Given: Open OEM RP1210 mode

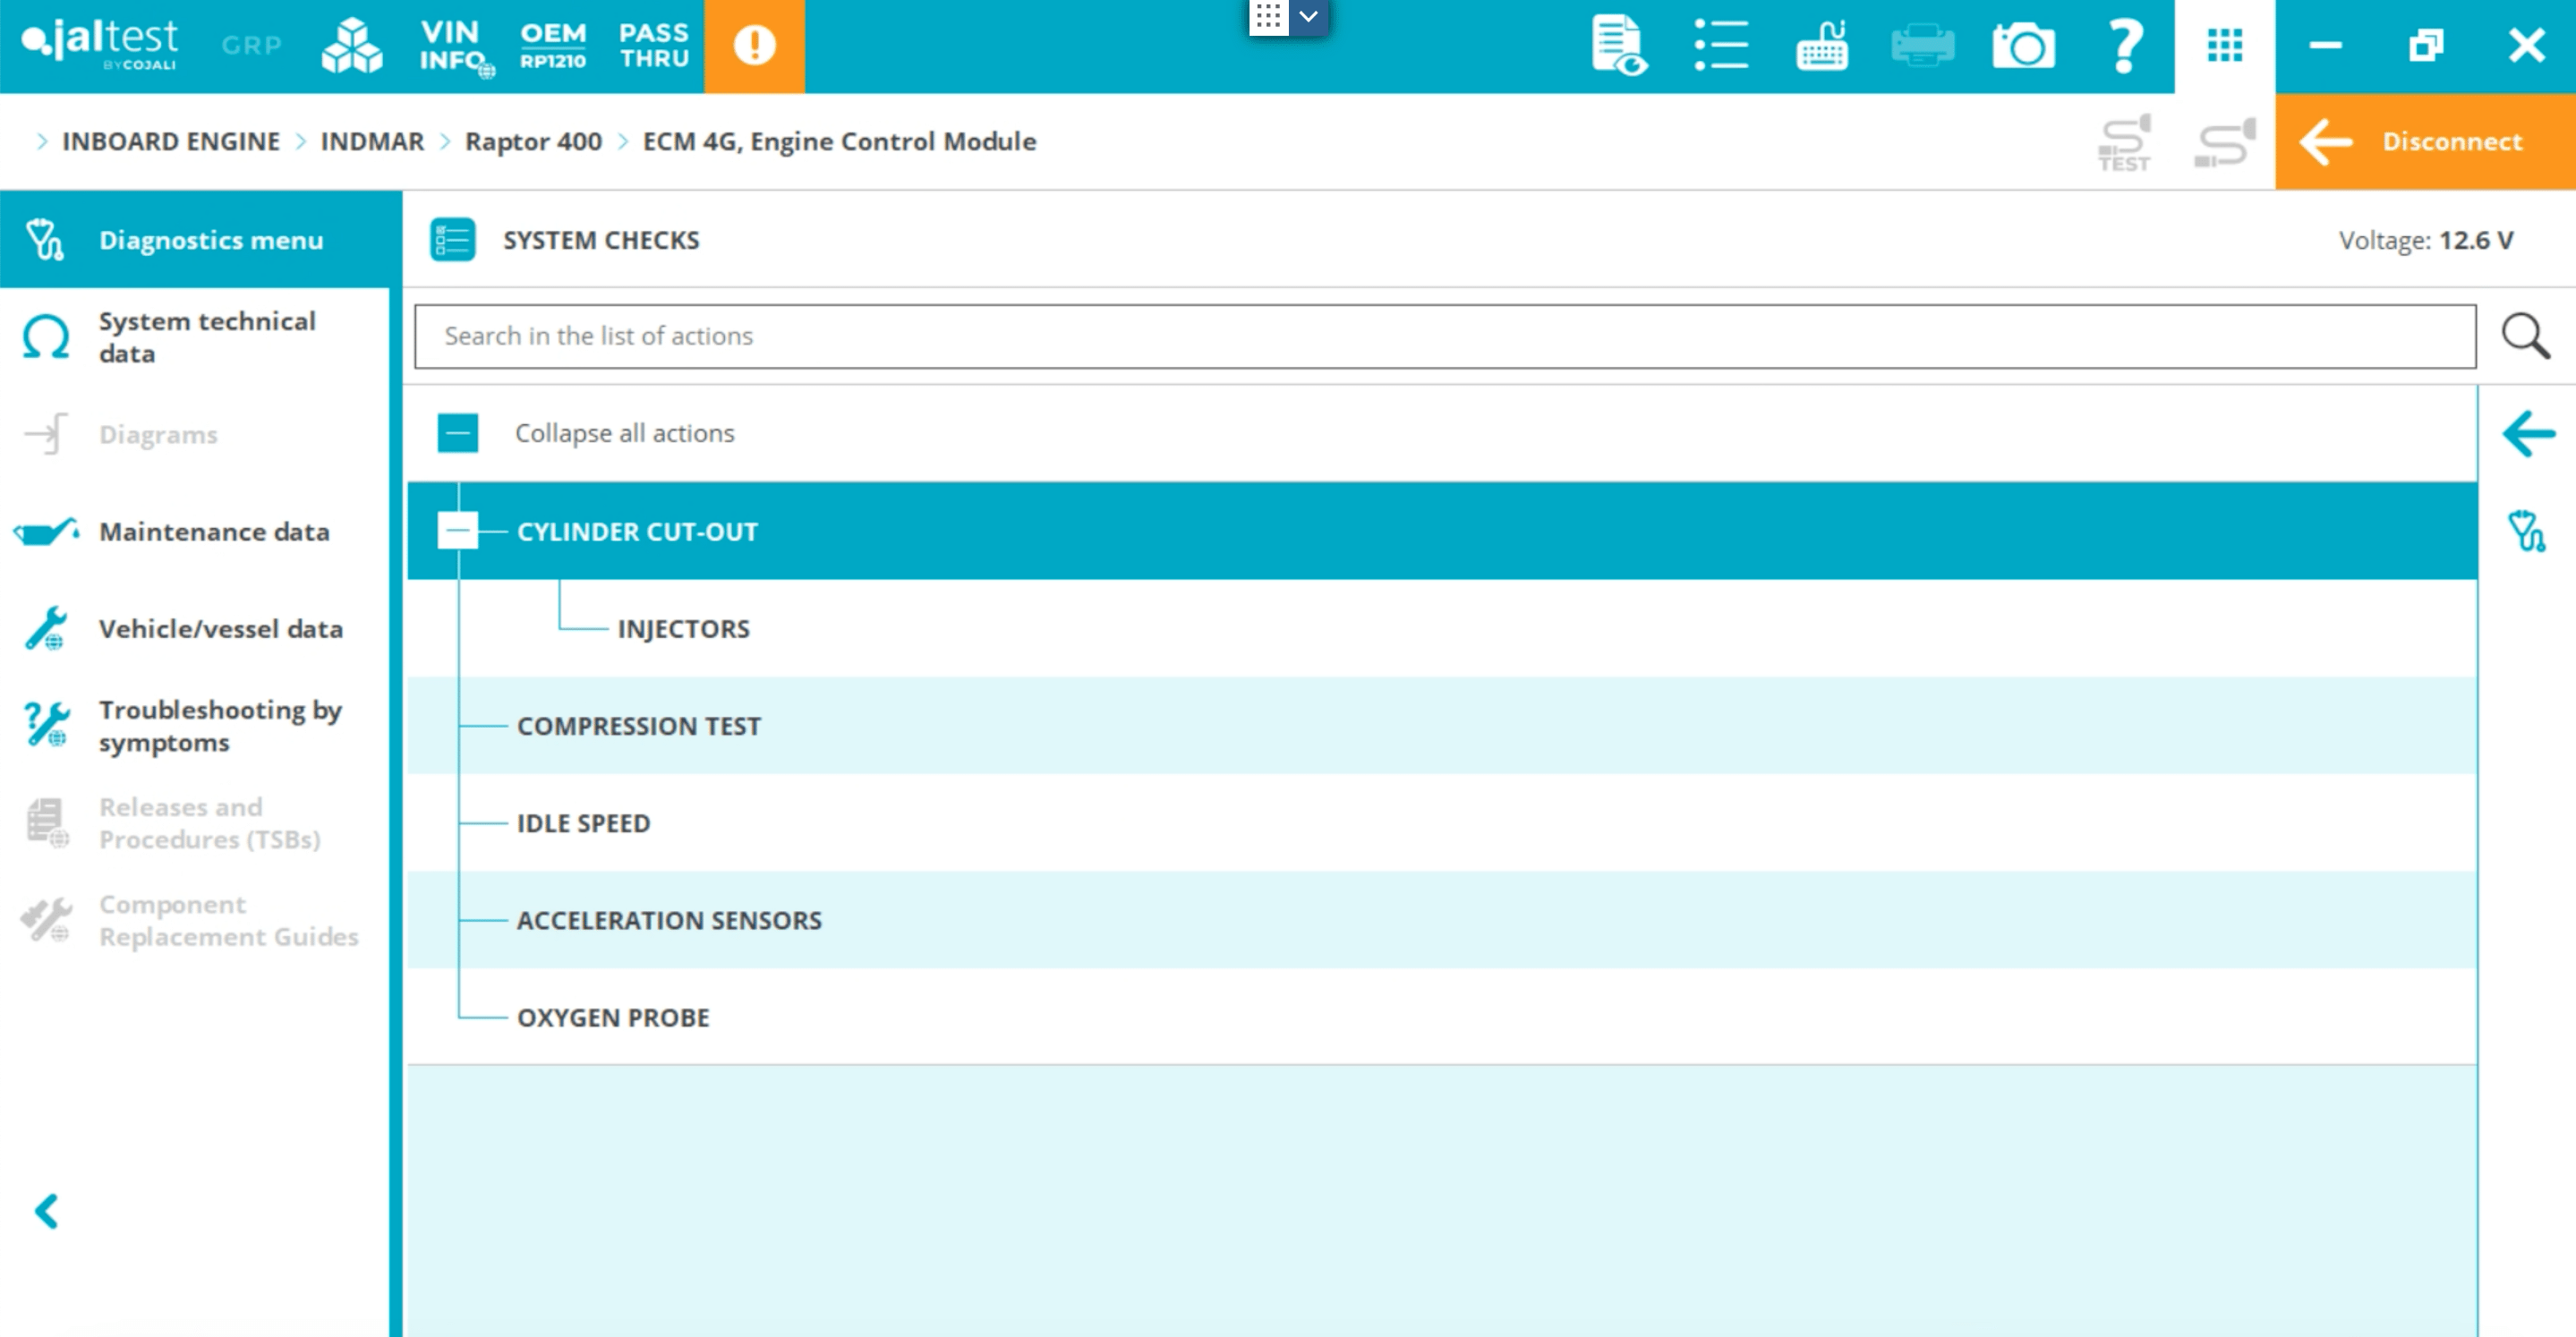Looking at the screenshot, I should click(x=553, y=46).
